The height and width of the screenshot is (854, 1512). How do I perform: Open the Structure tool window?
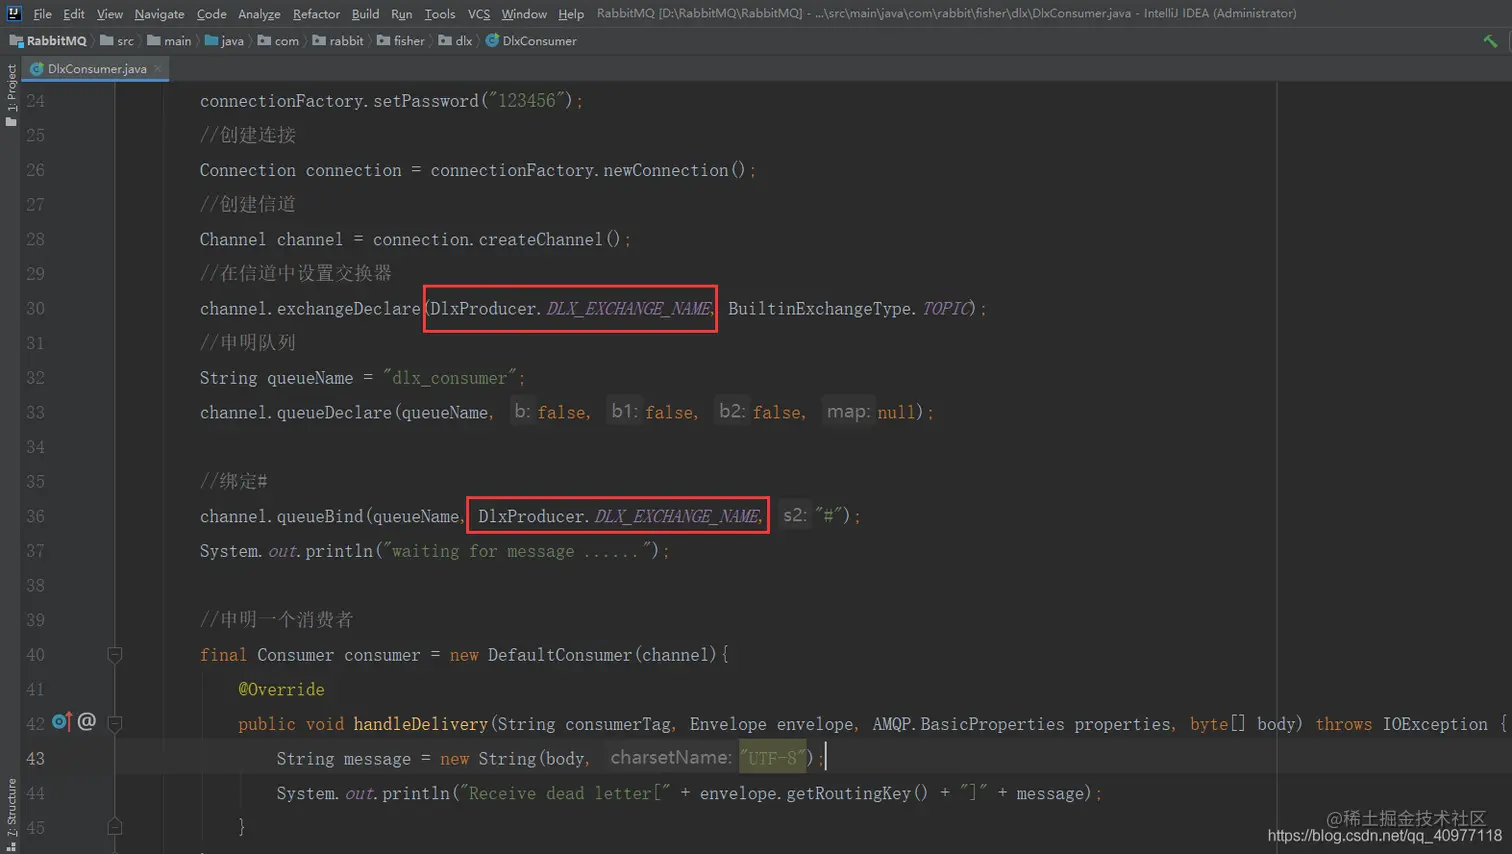pyautogui.click(x=11, y=814)
